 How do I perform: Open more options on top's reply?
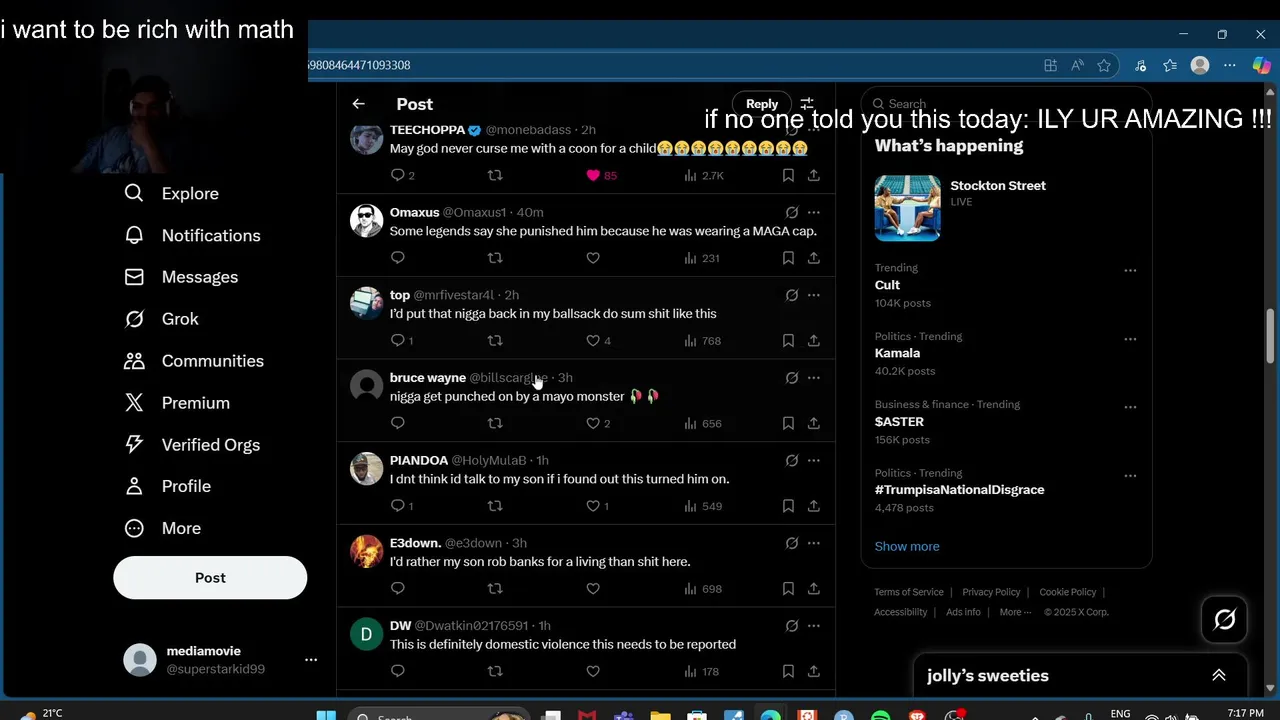click(814, 295)
